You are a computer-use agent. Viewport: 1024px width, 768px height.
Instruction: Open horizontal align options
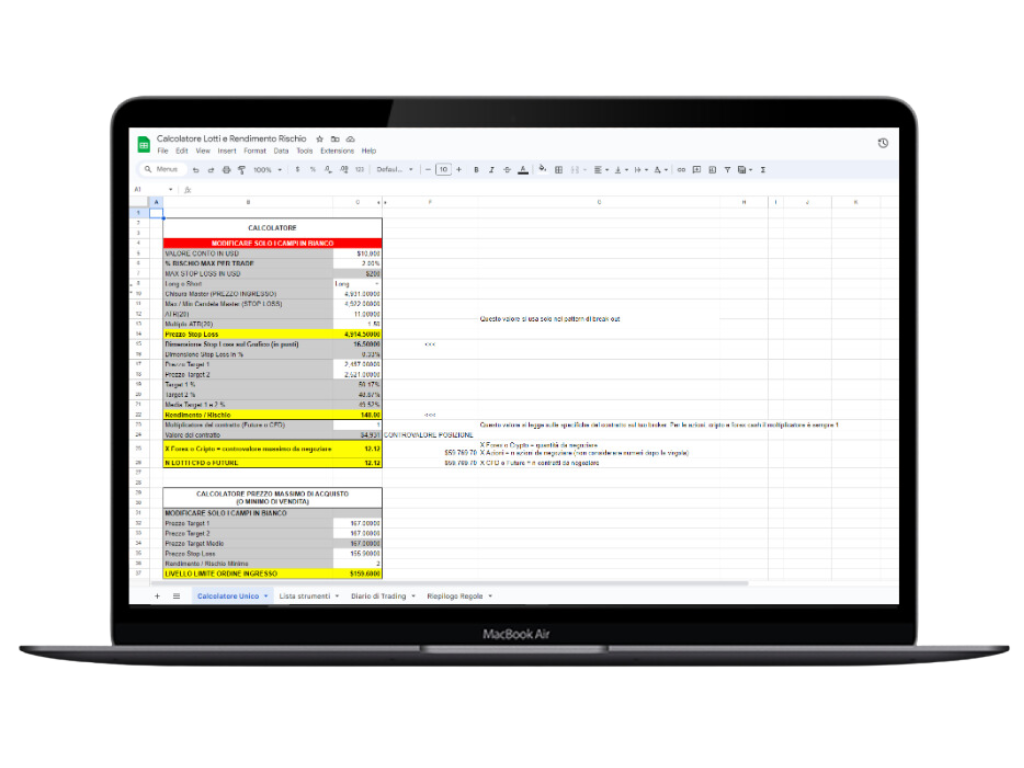(x=601, y=170)
